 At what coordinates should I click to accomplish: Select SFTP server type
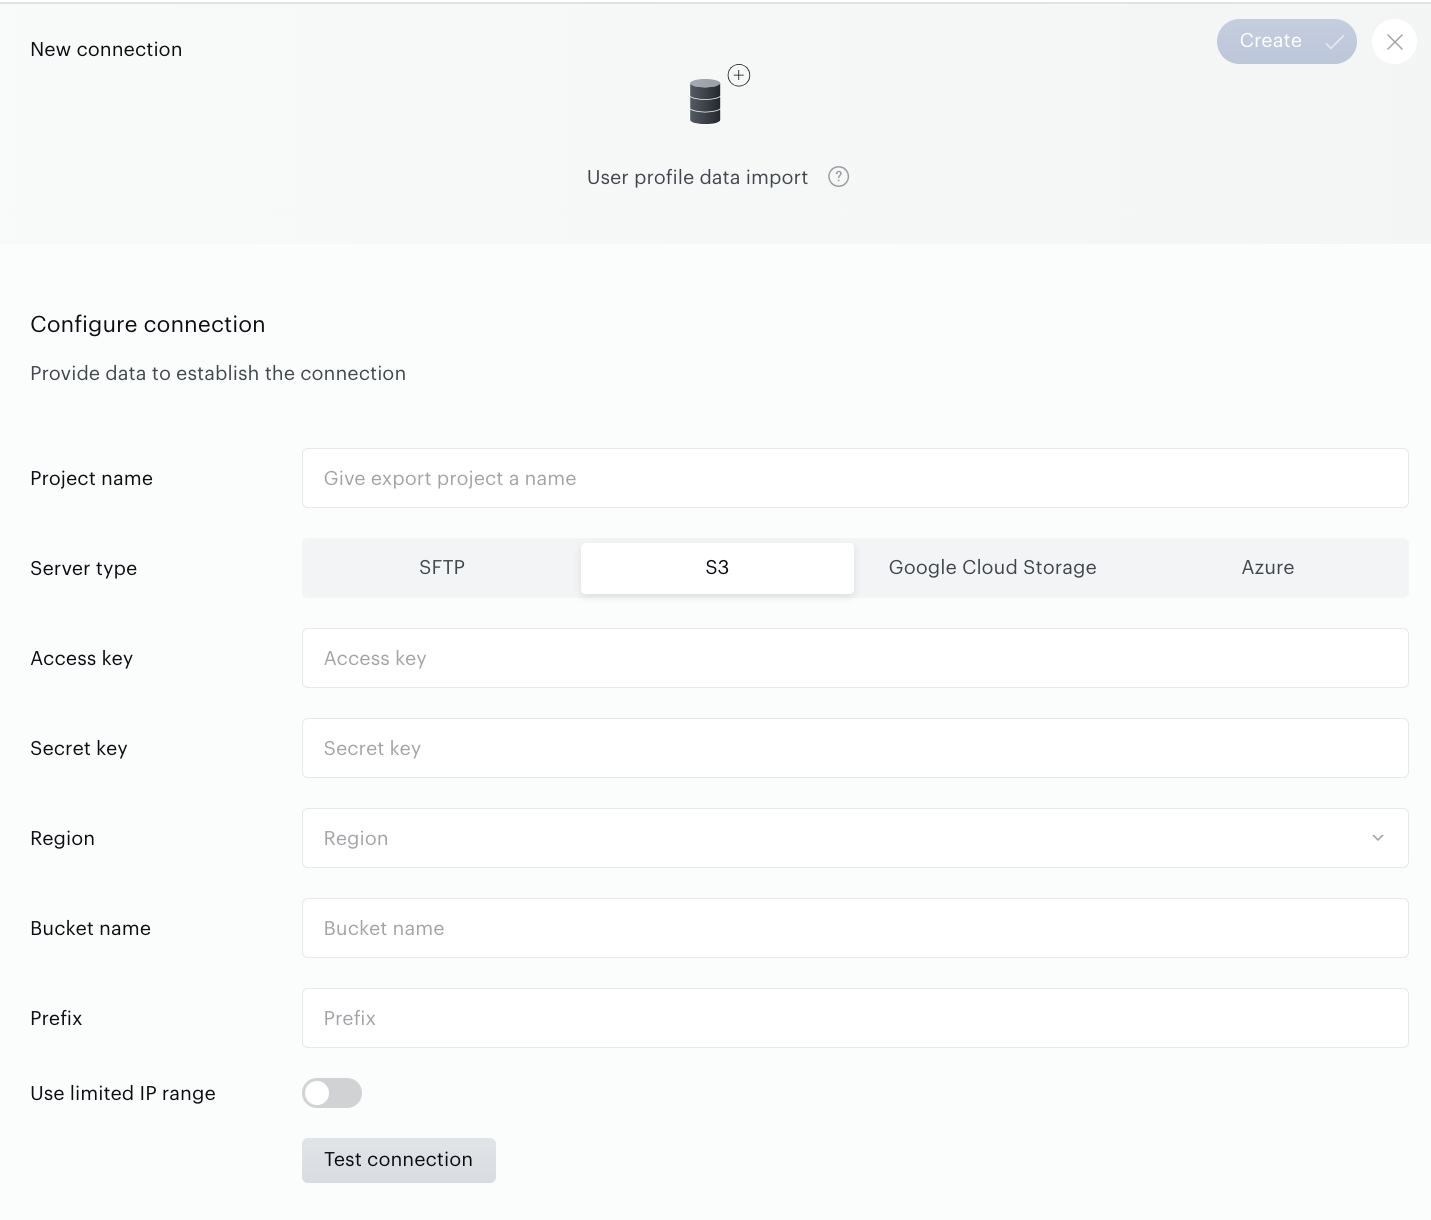click(442, 568)
